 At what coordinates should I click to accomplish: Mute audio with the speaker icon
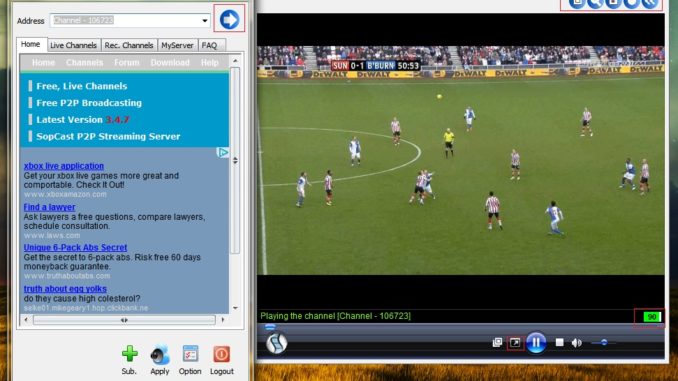576,343
